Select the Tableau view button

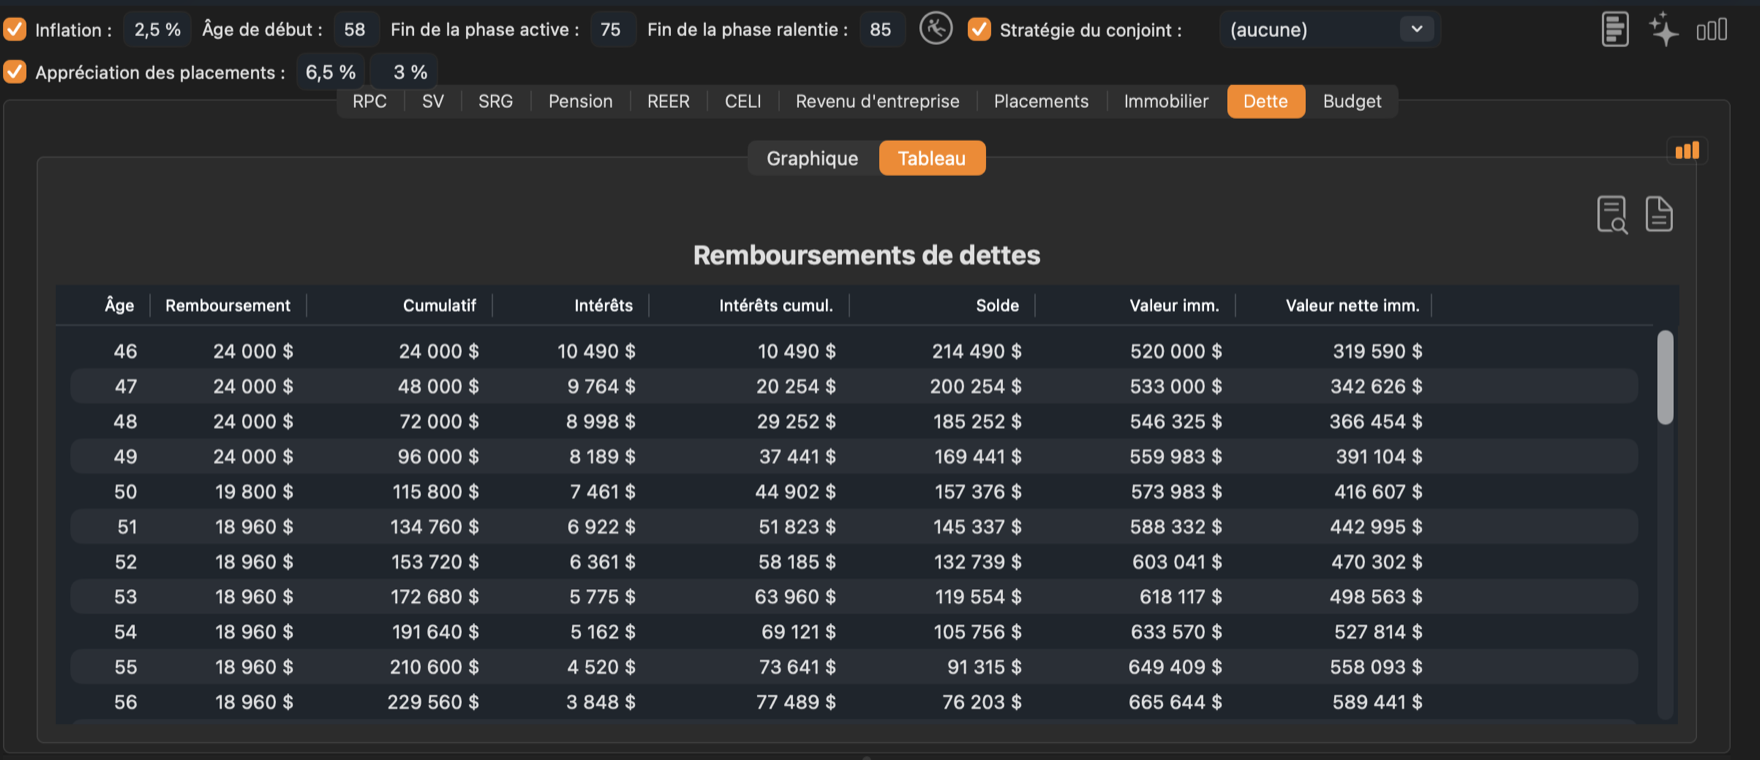coord(932,158)
